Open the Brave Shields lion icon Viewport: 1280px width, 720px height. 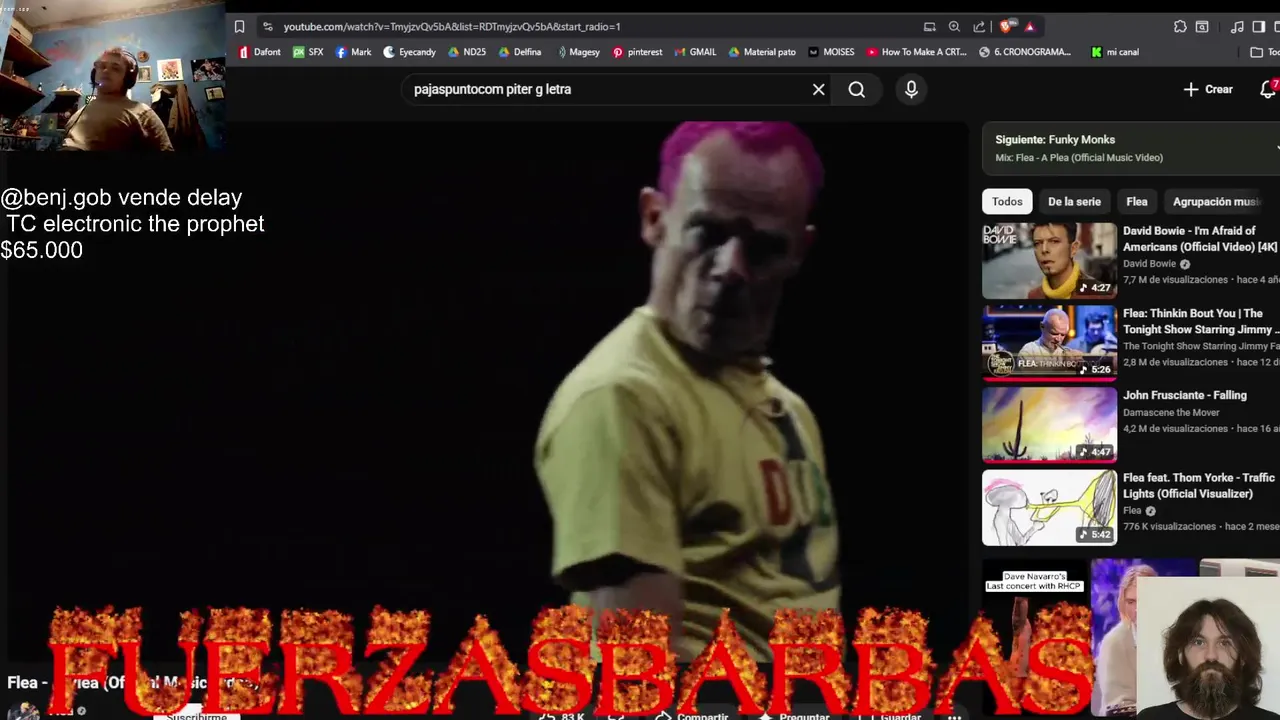pyautogui.click(x=1006, y=27)
